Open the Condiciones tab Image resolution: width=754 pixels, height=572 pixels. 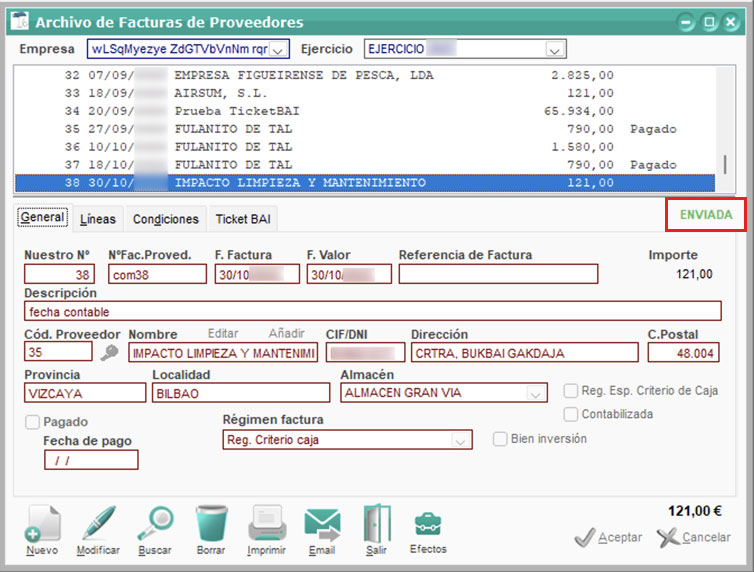click(166, 219)
